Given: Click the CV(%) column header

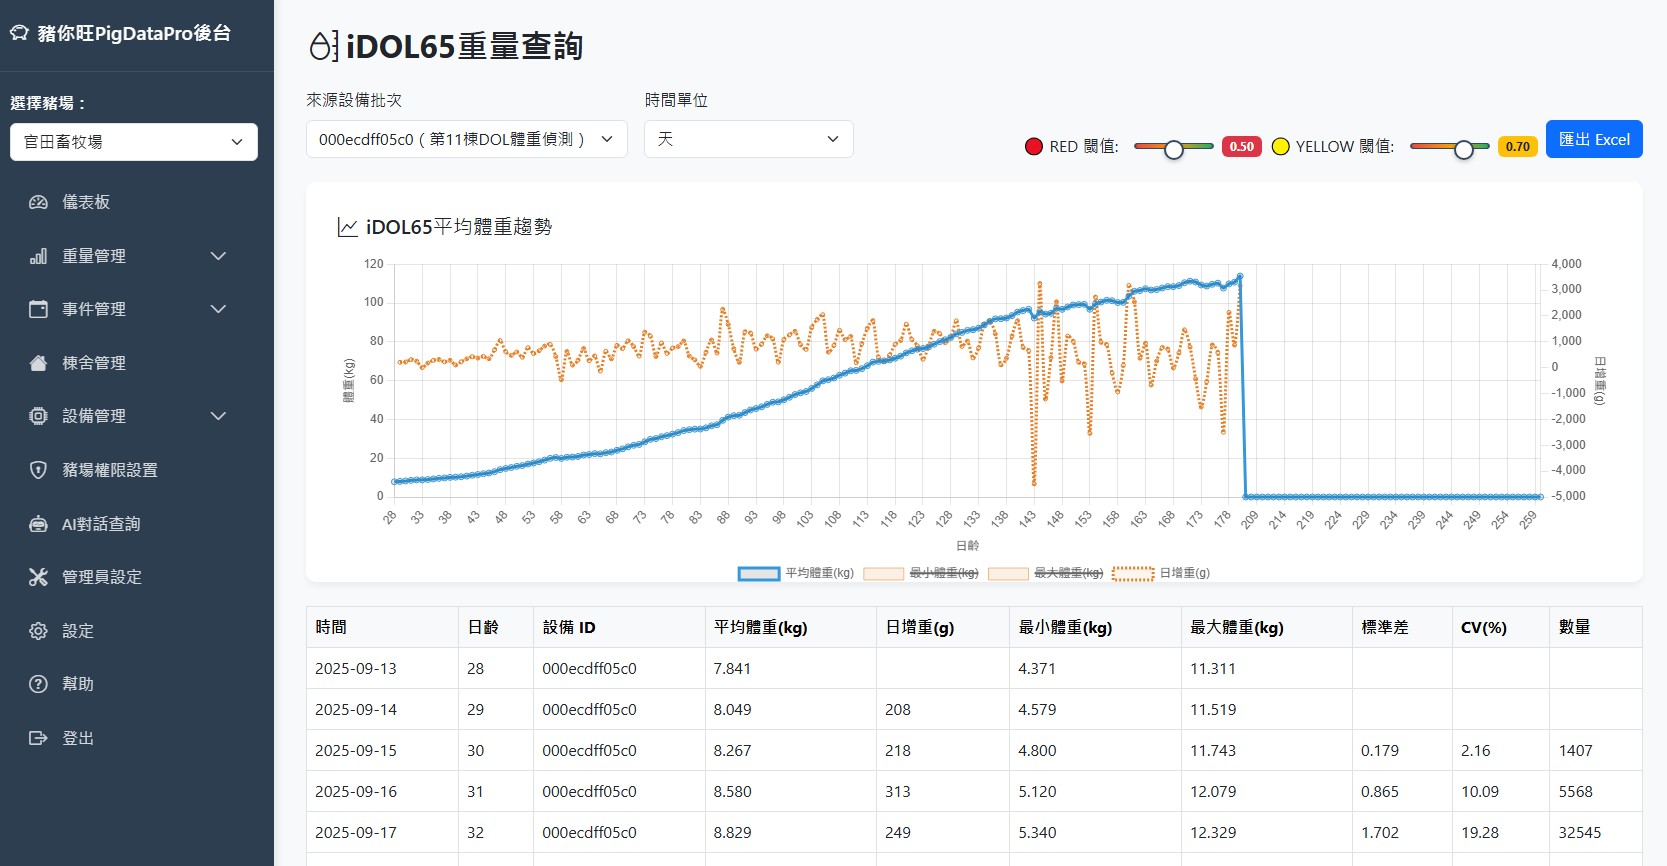Looking at the screenshot, I should 1501,627.
